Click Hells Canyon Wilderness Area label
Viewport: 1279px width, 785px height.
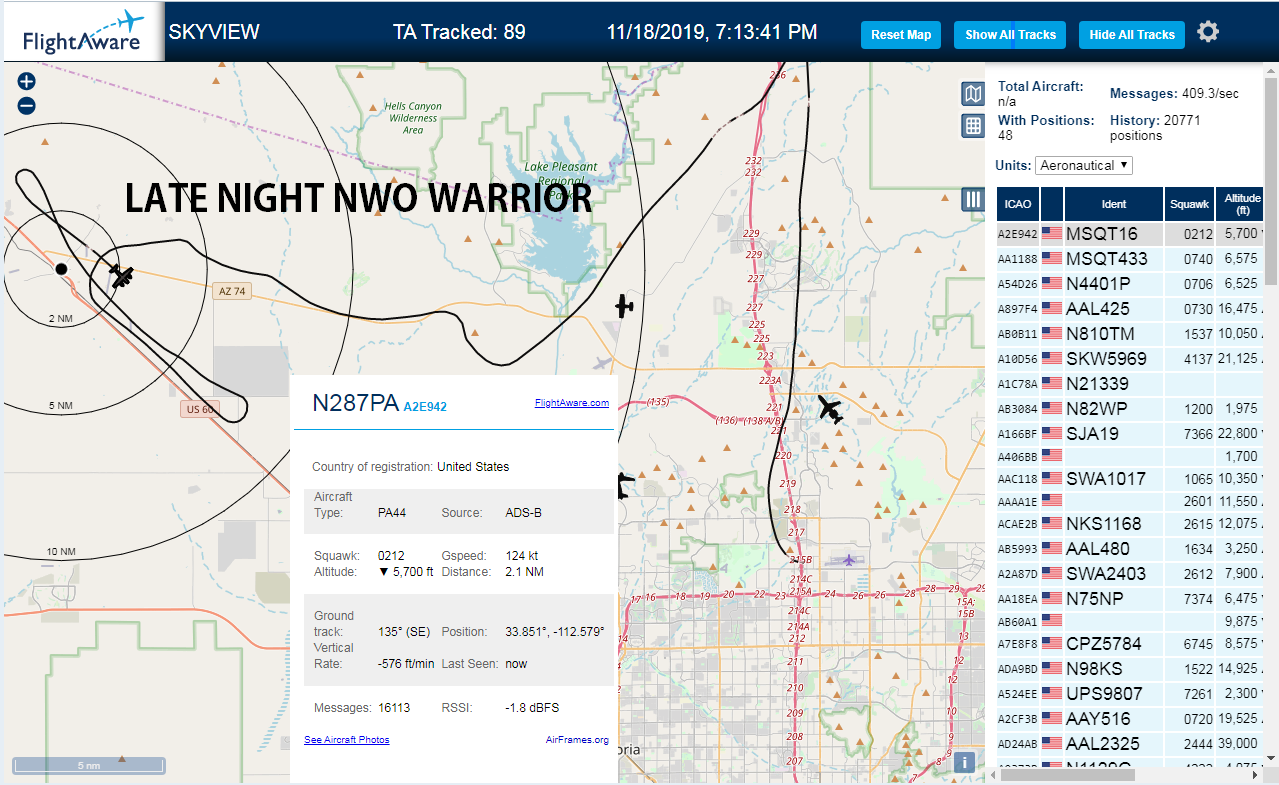coord(413,118)
